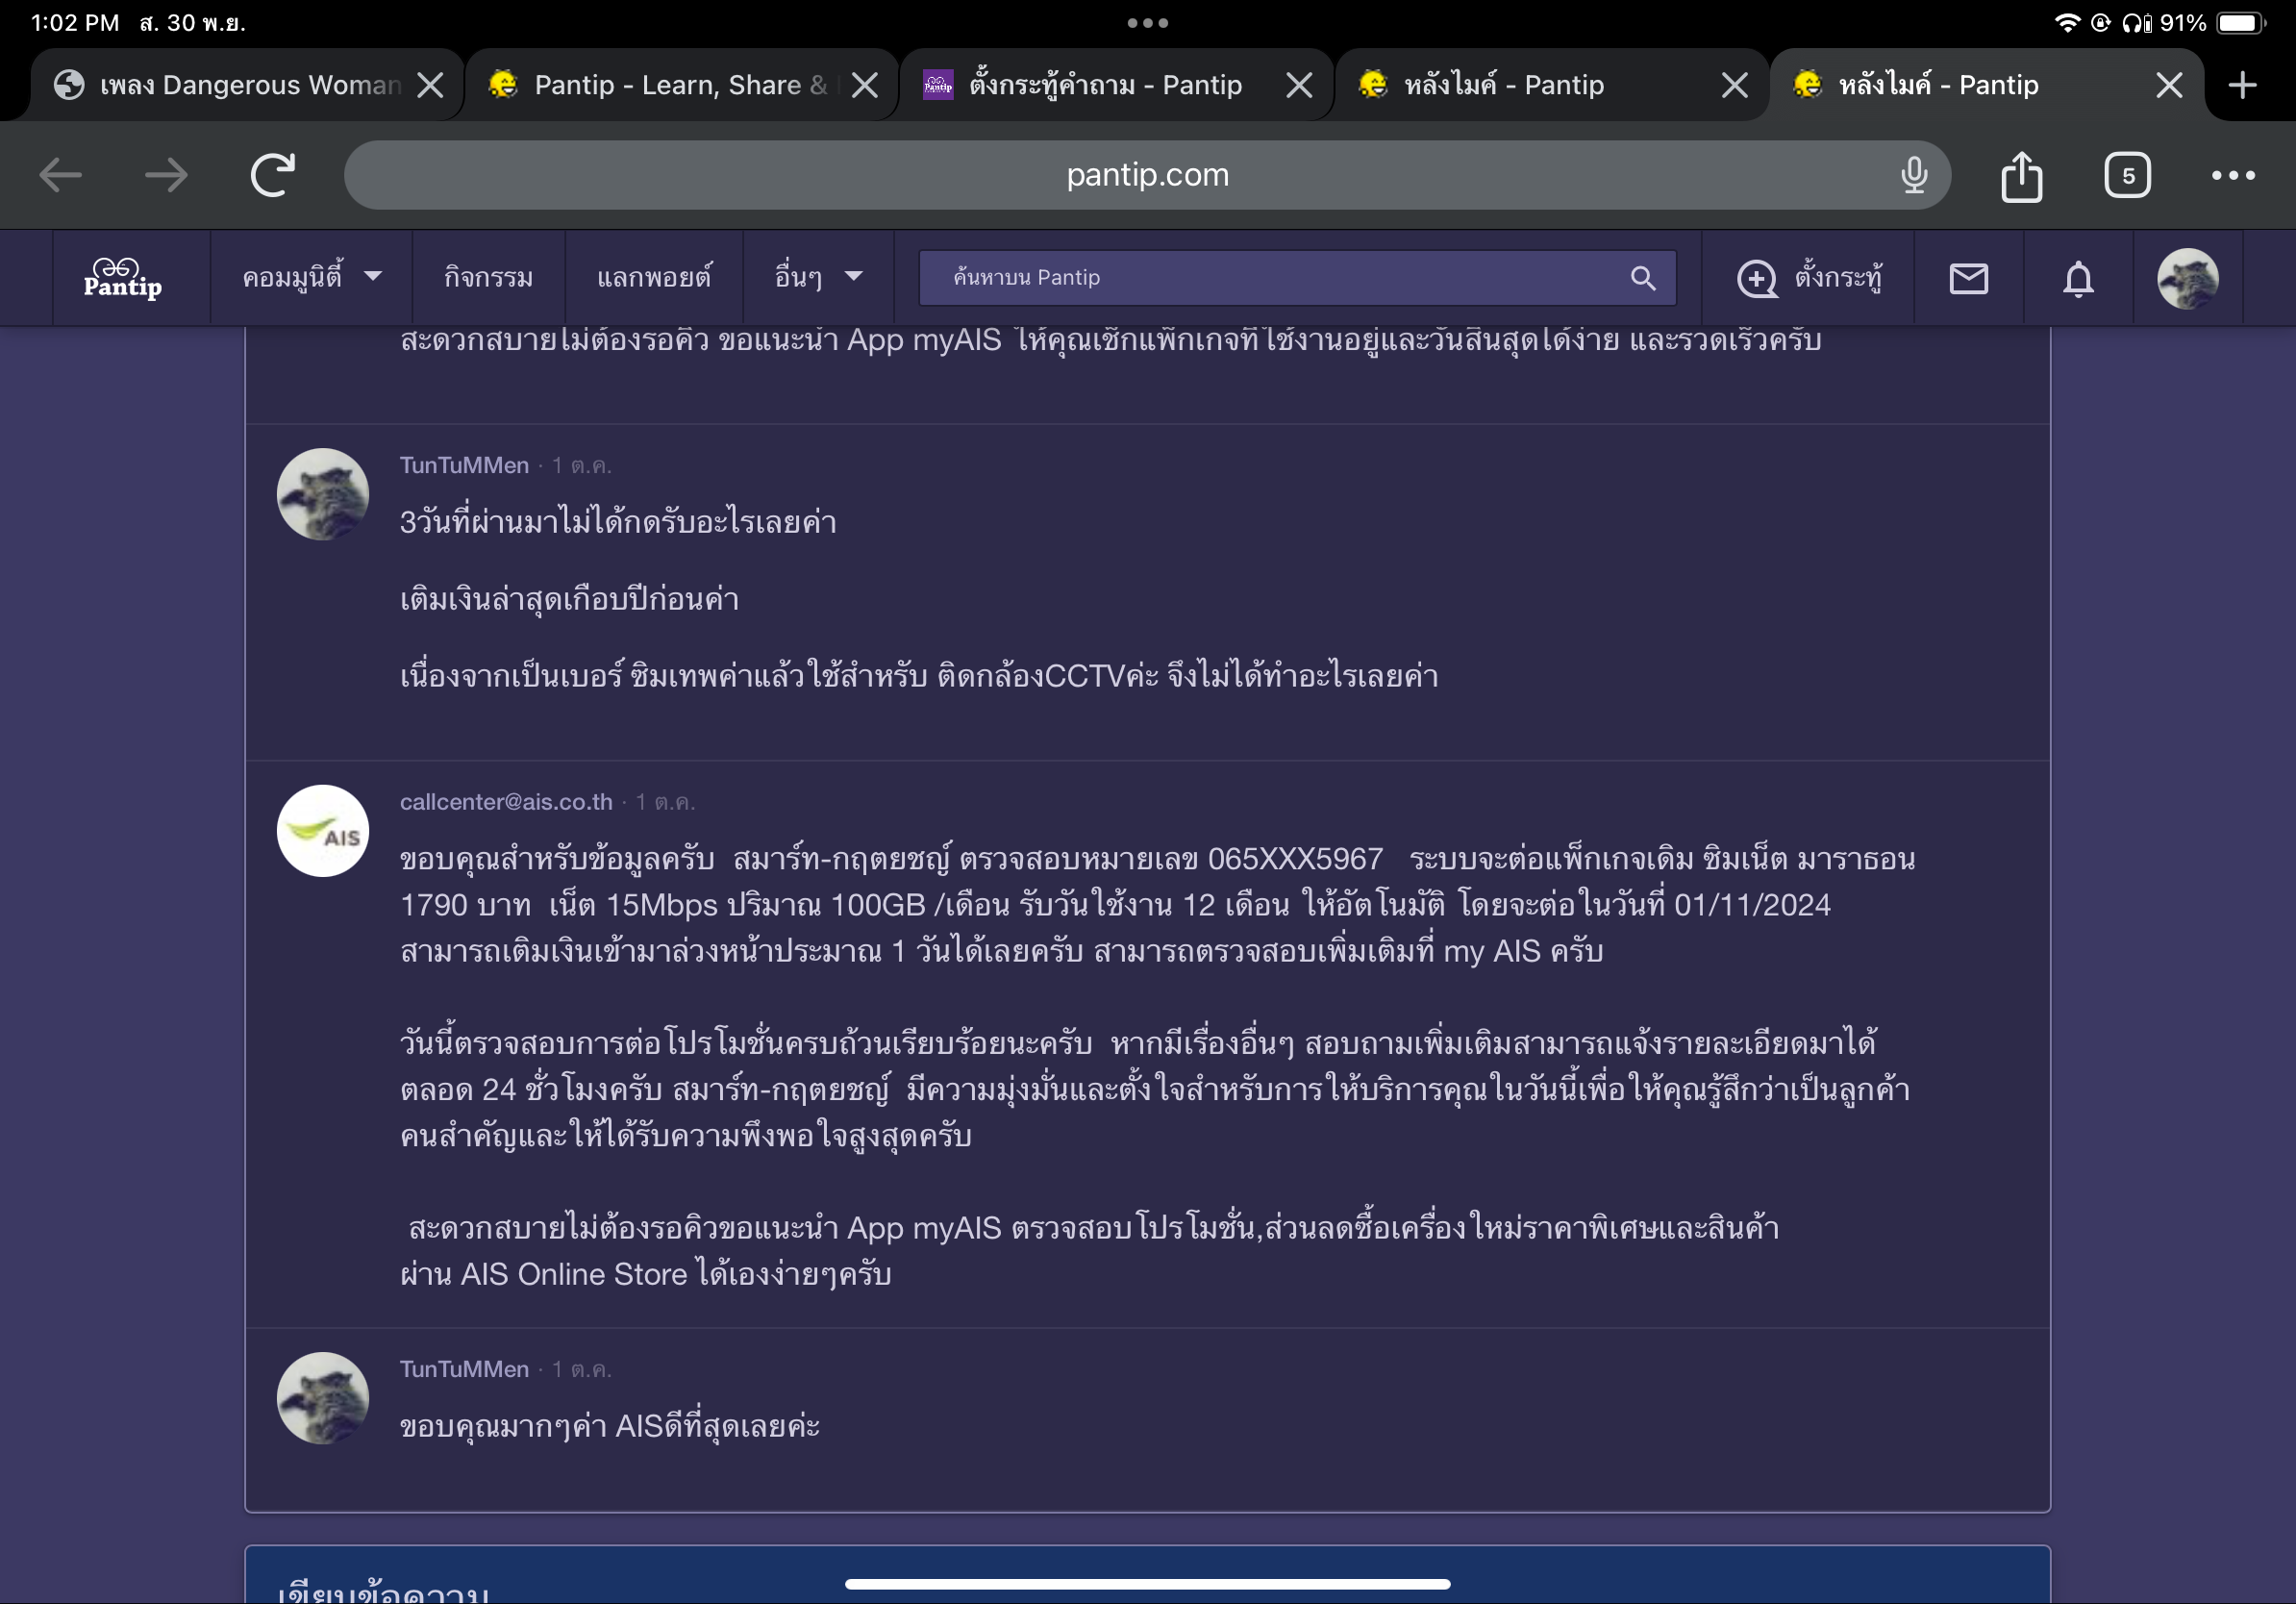Click TunTuMMen avatar on thank-you comment
Screen dimensions: 2296x1604
(322, 1398)
